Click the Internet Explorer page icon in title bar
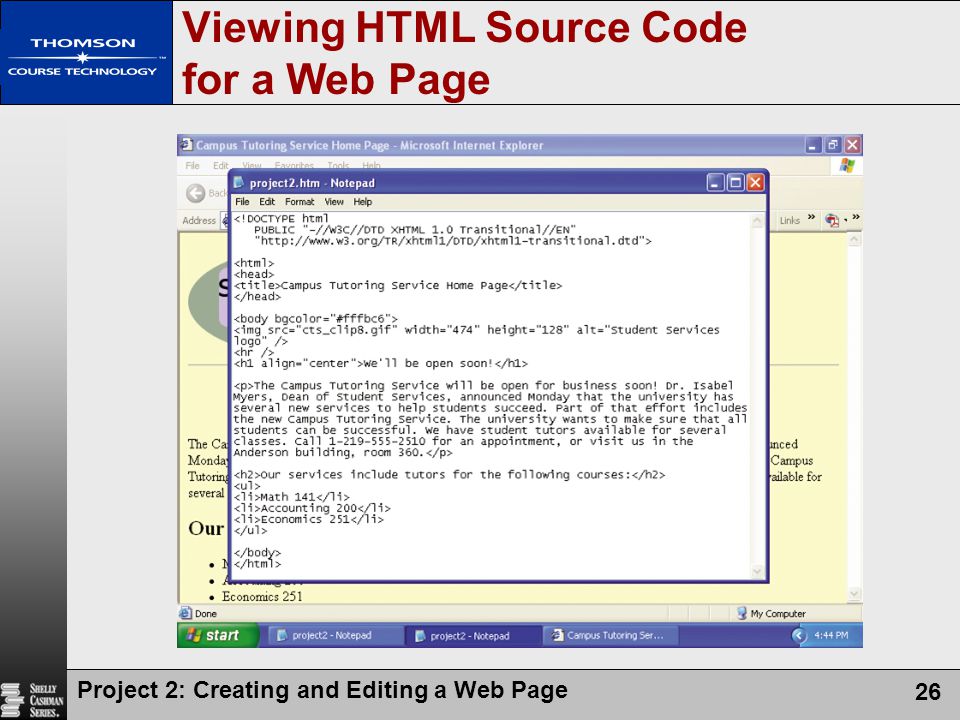The width and height of the screenshot is (960, 720). tap(186, 144)
